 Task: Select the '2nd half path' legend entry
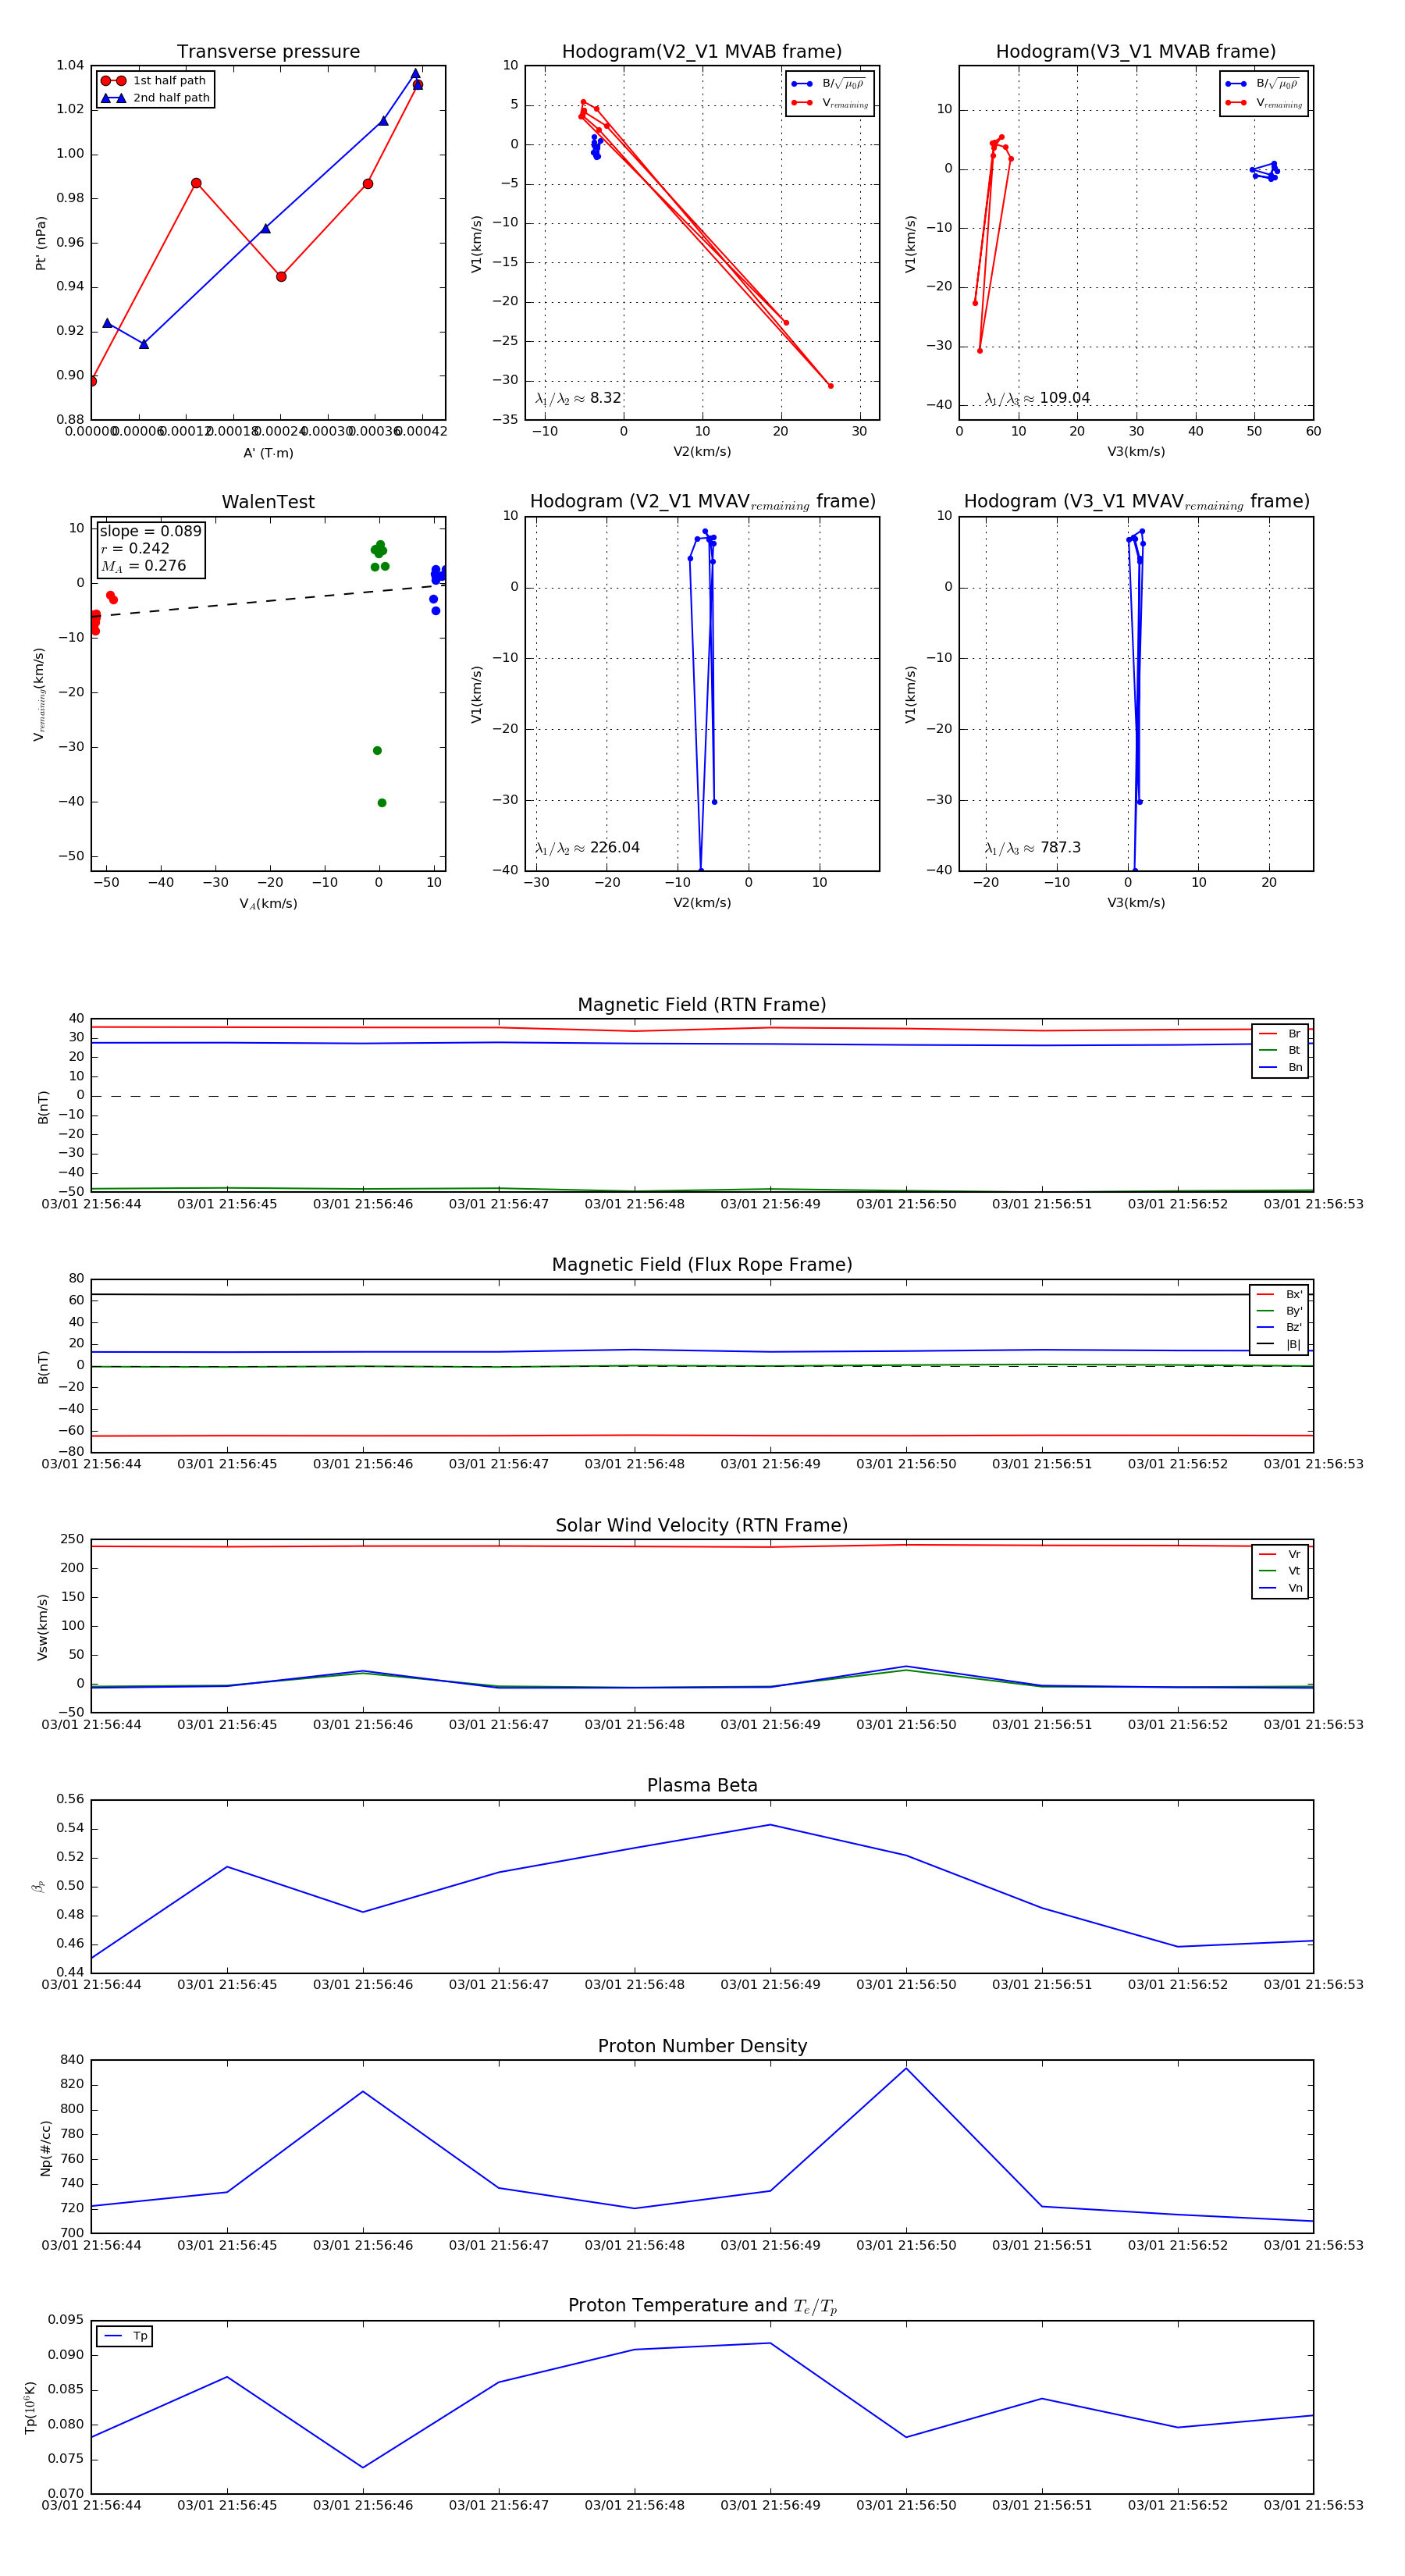[155, 98]
